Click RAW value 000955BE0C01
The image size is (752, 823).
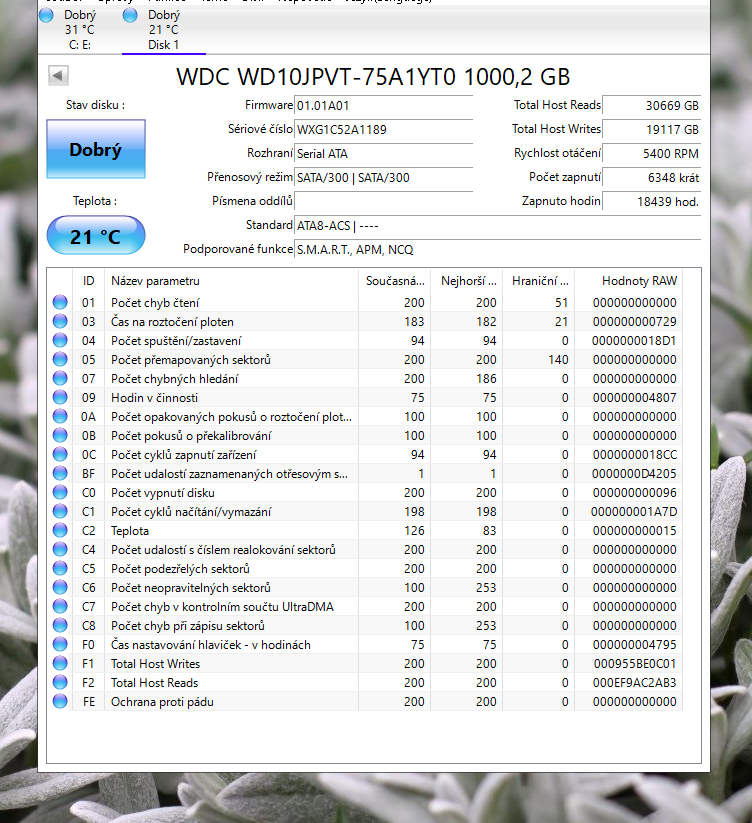pyautogui.click(x=635, y=664)
